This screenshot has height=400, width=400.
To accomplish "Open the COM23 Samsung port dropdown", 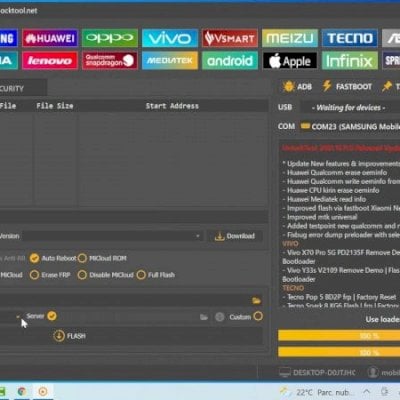I will point(350,126).
